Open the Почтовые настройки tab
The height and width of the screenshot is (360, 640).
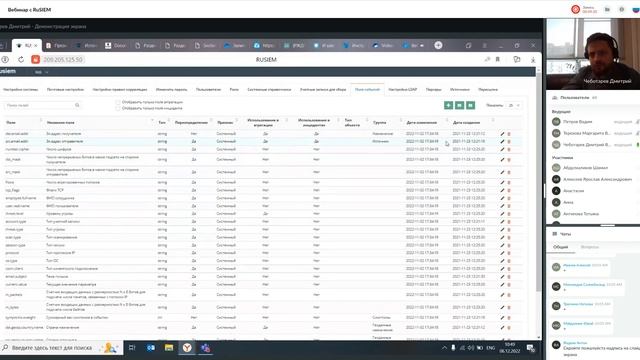[x=65, y=89]
